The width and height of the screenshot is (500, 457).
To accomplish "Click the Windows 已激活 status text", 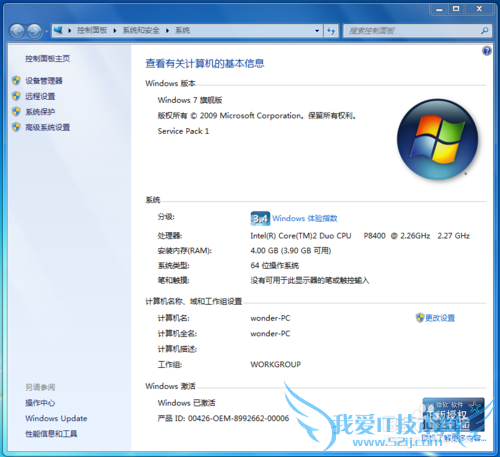I will [187, 403].
